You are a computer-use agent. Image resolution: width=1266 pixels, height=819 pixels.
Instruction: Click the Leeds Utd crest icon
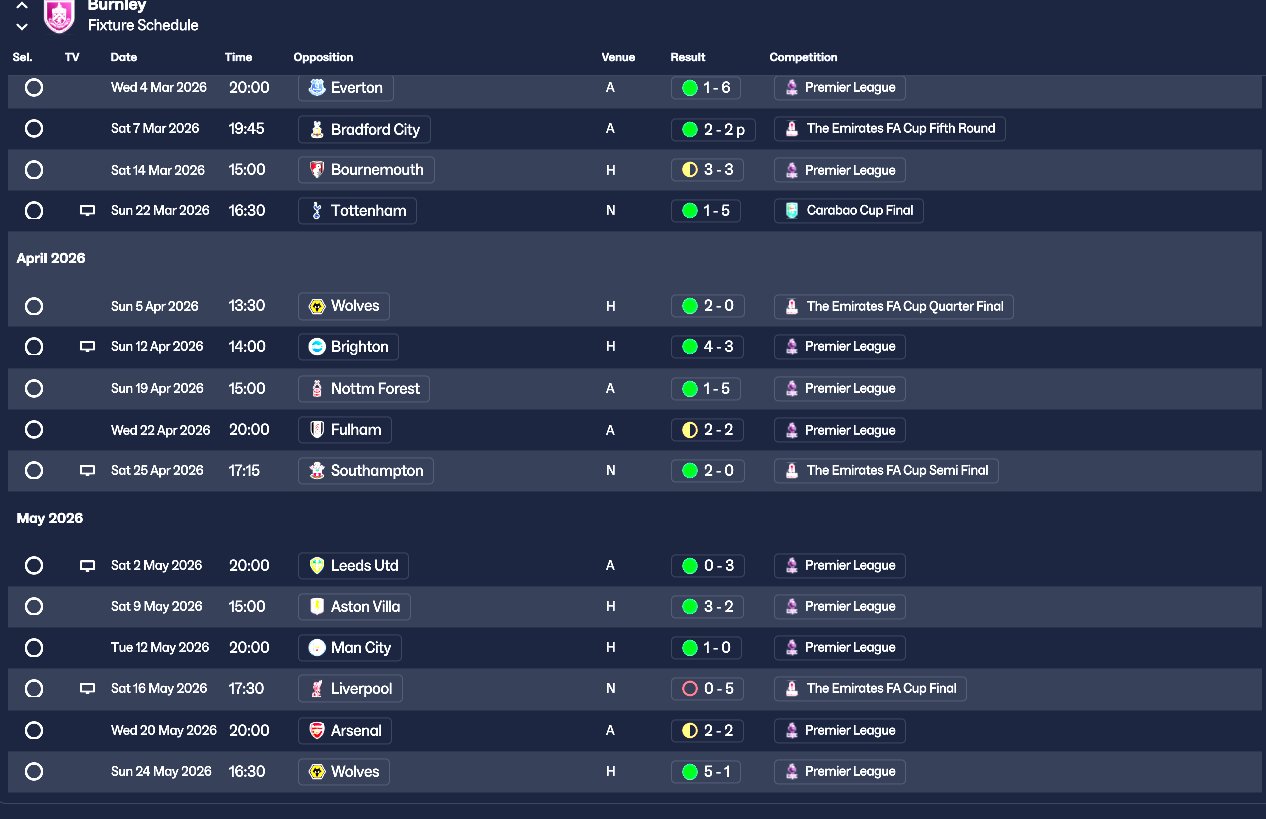click(x=316, y=566)
